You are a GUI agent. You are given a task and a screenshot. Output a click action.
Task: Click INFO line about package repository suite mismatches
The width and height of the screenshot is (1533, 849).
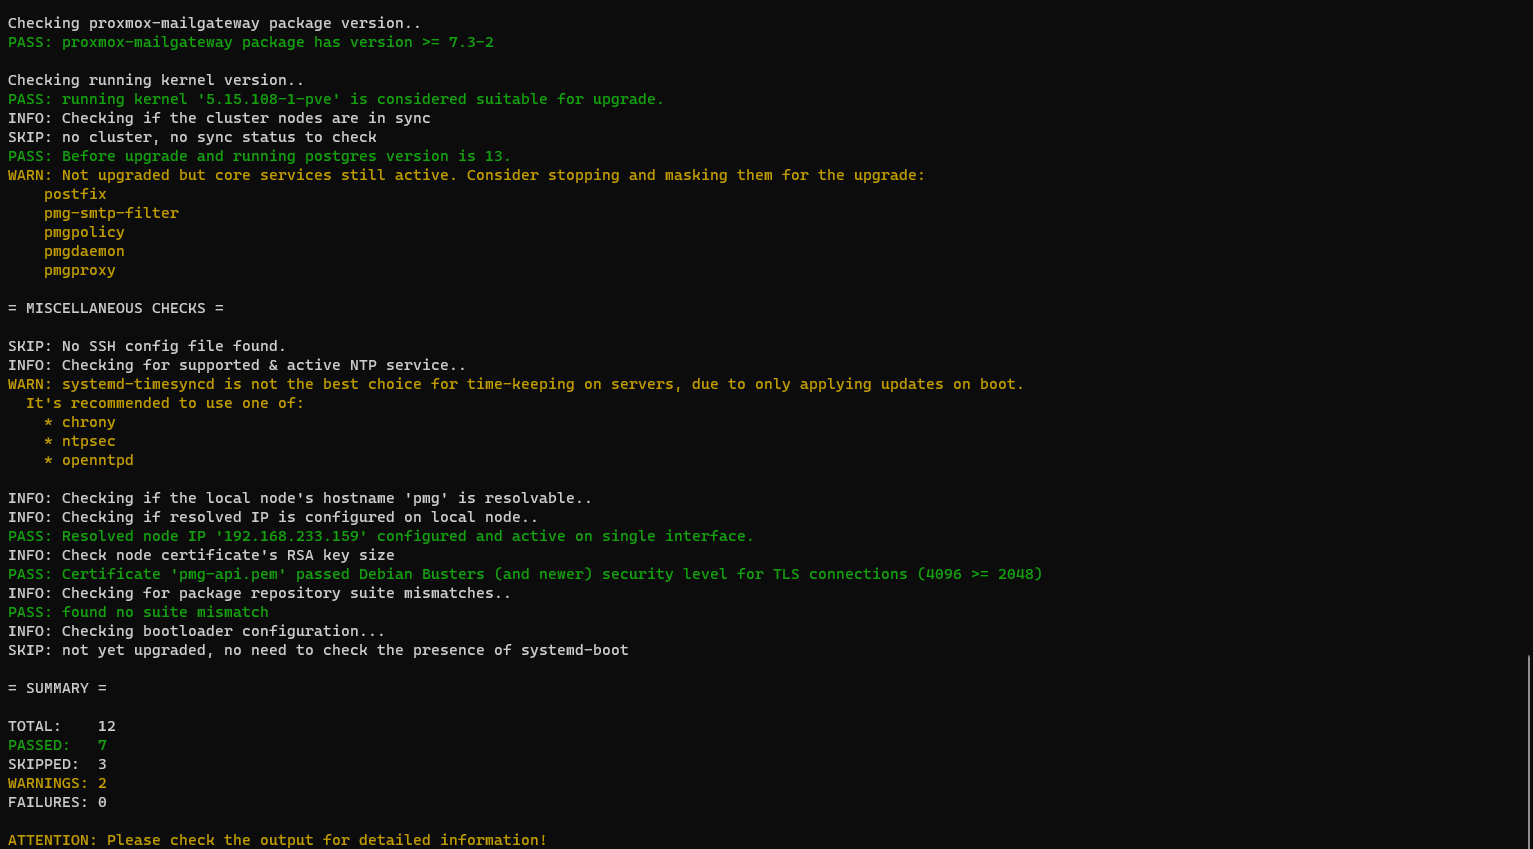tap(260, 593)
